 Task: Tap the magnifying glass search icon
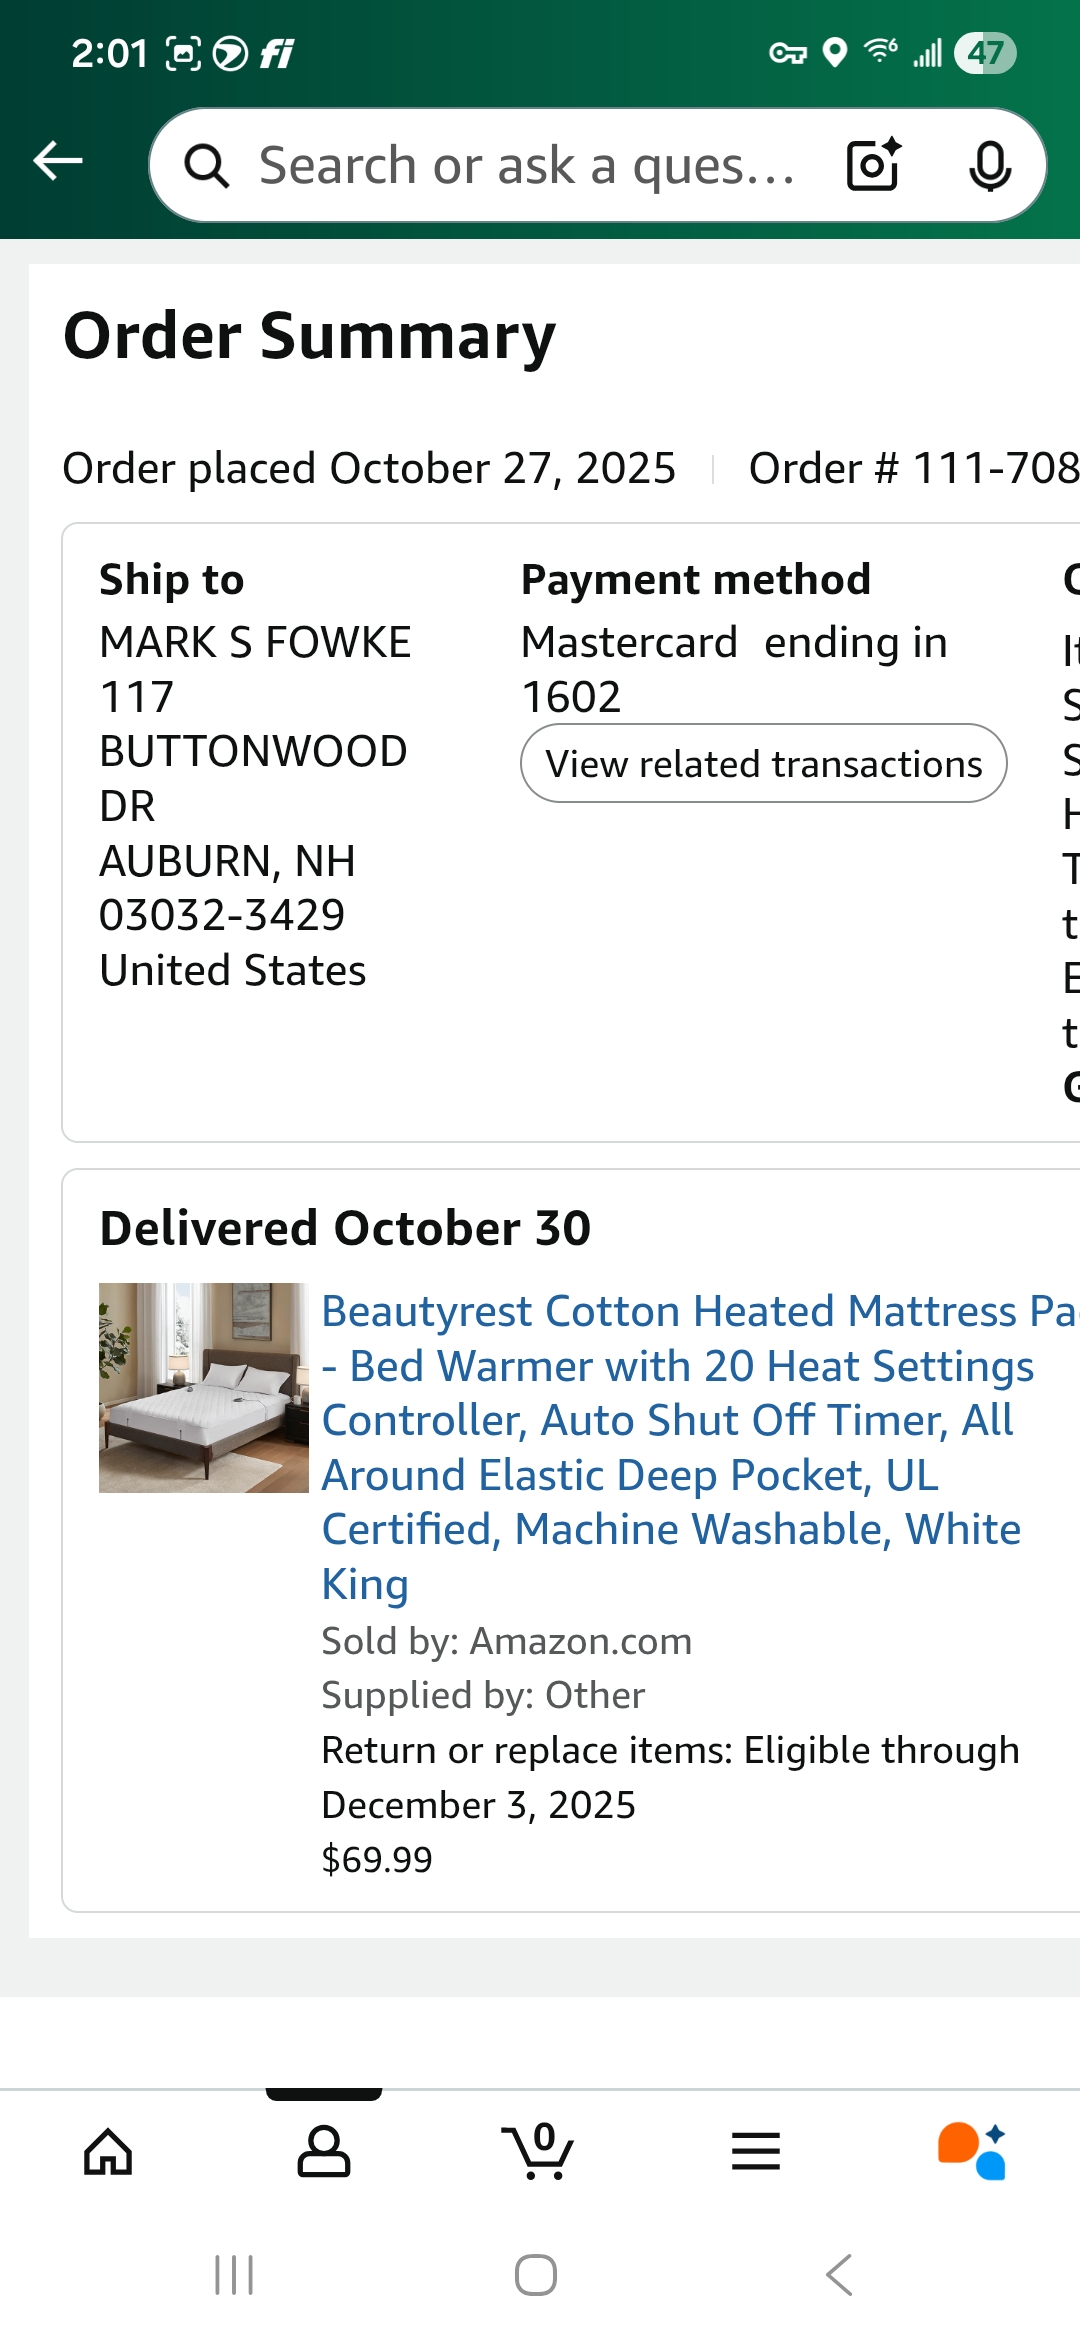pos(207,166)
